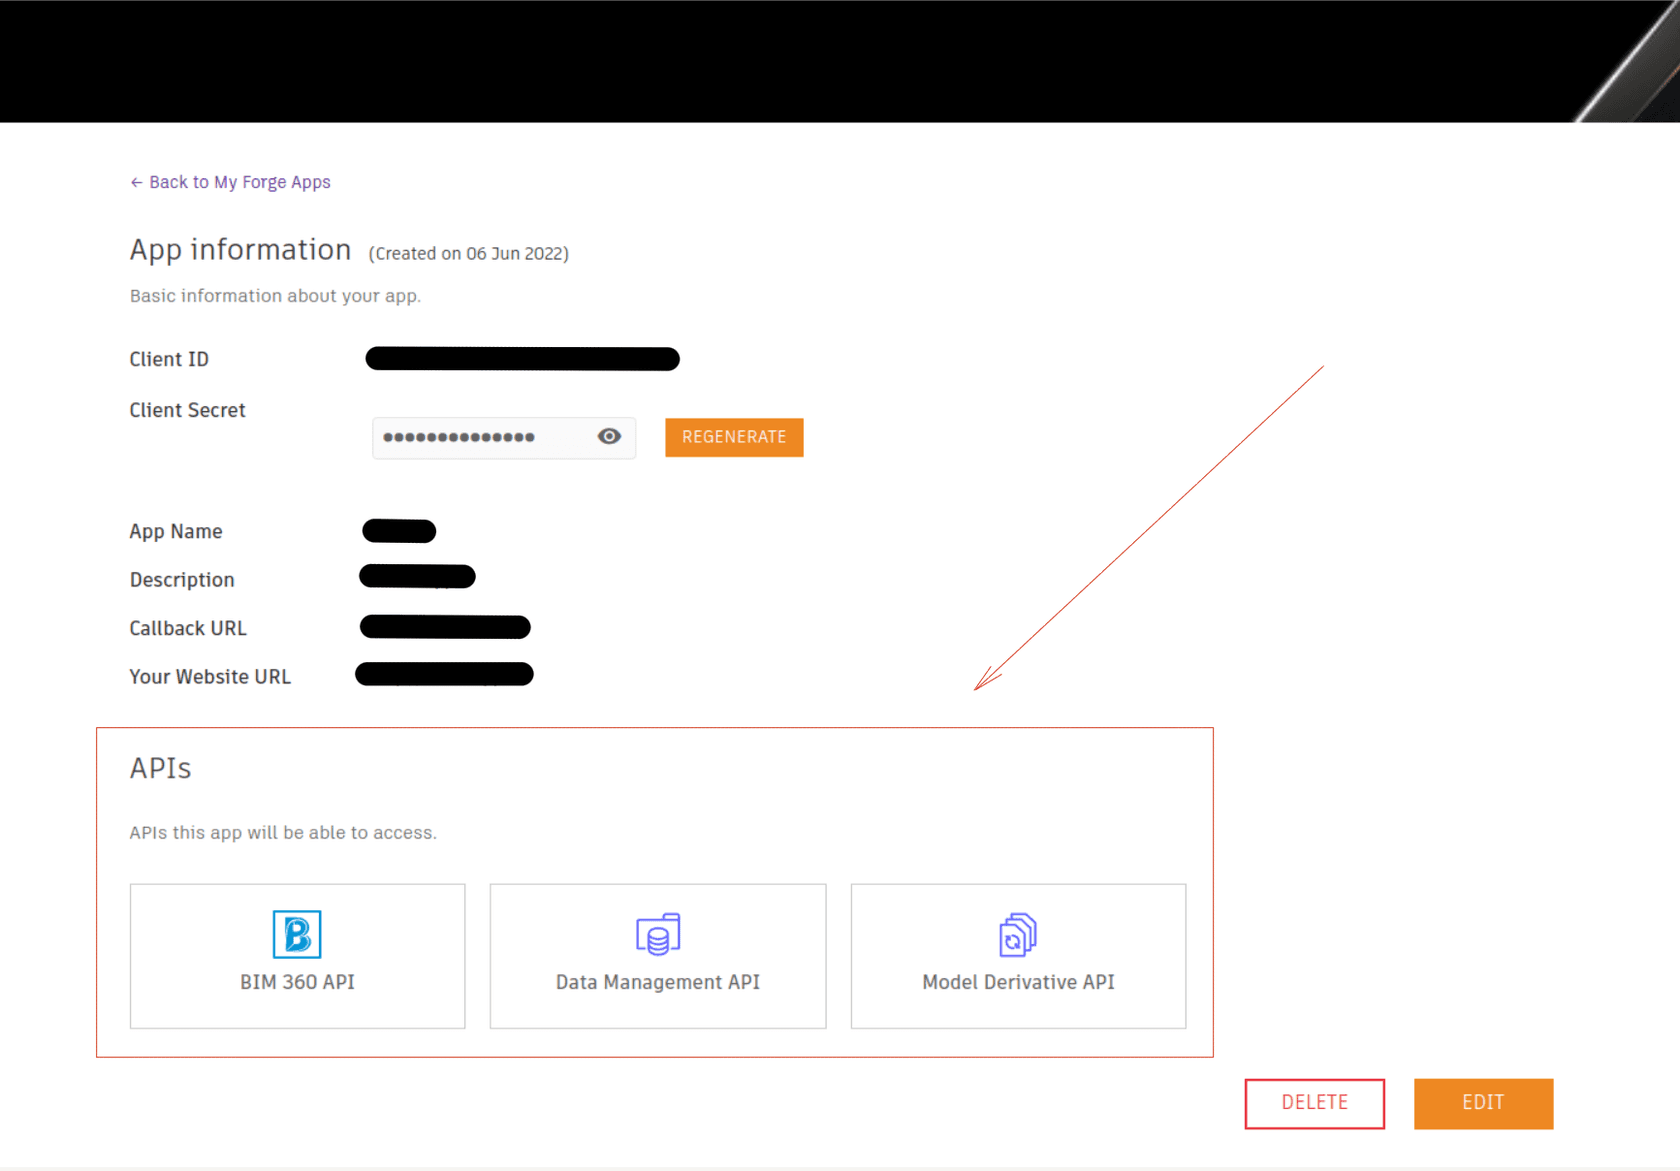Click the App information heading
The image size is (1680, 1171).
click(x=240, y=250)
